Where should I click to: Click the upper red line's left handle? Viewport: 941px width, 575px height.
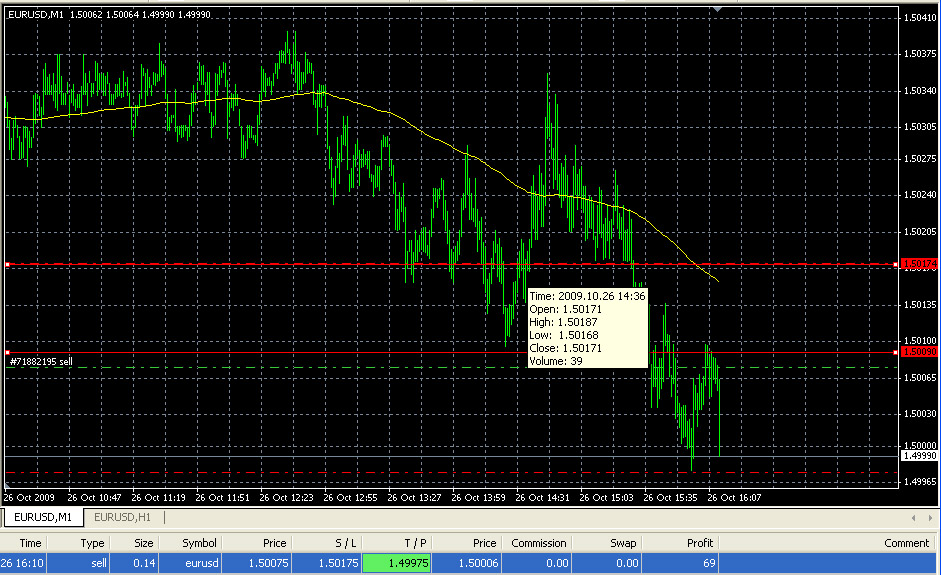pos(7,264)
